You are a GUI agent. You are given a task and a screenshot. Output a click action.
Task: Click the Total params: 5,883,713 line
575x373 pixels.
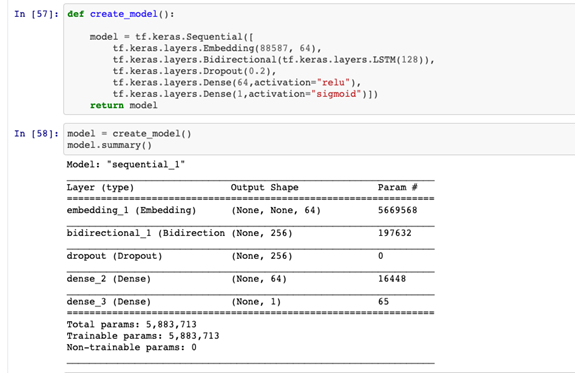click(132, 325)
